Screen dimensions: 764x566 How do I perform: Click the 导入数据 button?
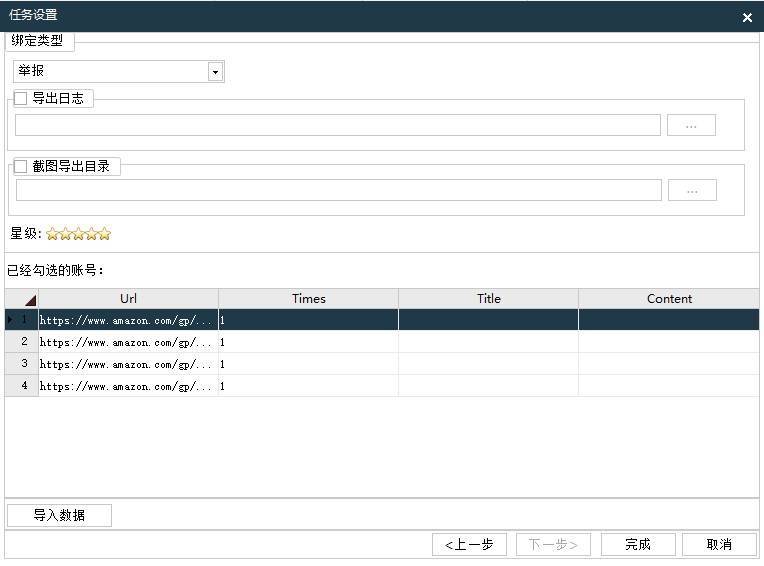pos(59,515)
